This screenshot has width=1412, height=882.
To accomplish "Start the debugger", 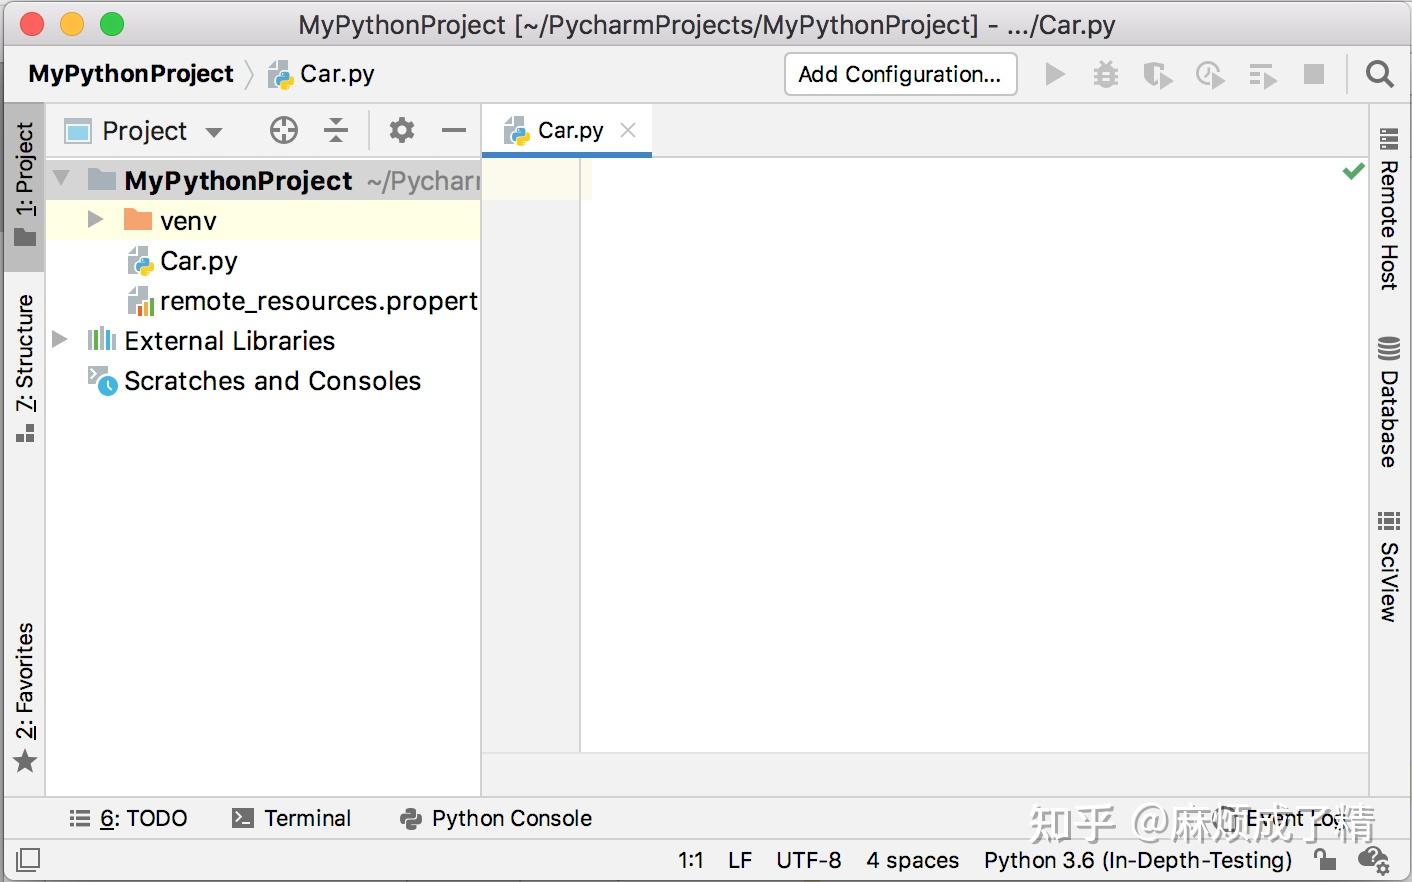I will point(1106,74).
